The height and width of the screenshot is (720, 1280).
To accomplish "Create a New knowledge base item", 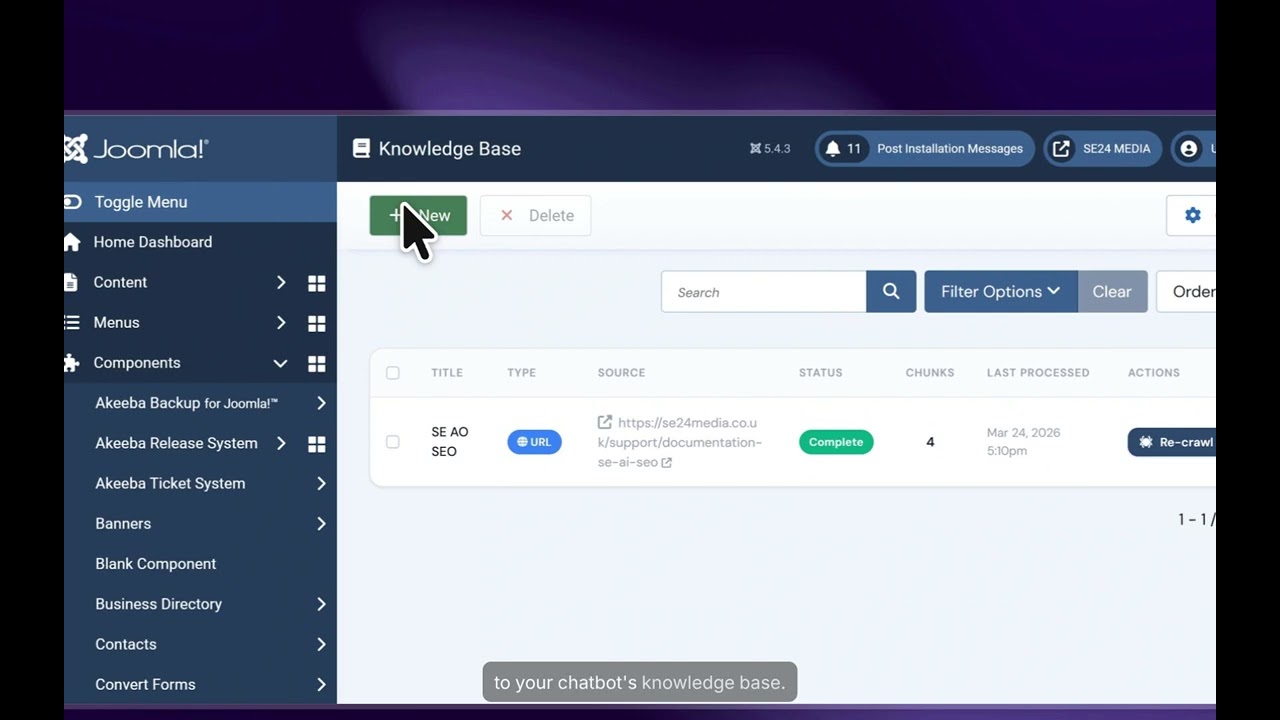I will (x=418, y=215).
